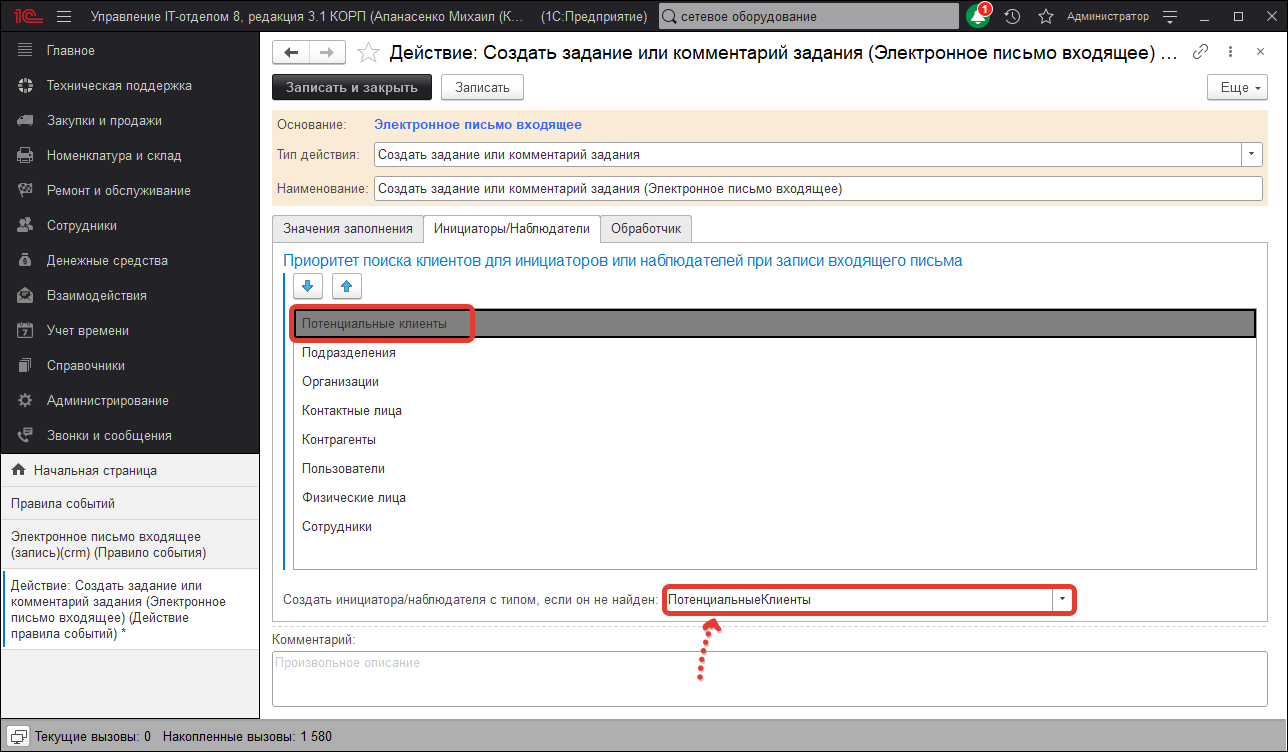Open the Денежные средства section
The height and width of the screenshot is (752, 1288).
pyautogui.click(x=110, y=260)
